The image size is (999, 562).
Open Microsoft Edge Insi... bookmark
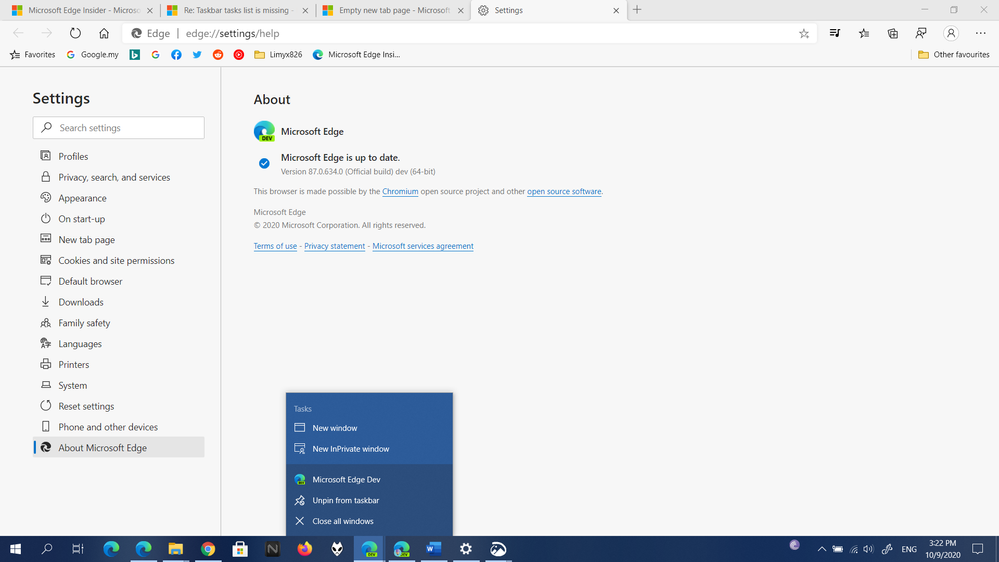356,55
